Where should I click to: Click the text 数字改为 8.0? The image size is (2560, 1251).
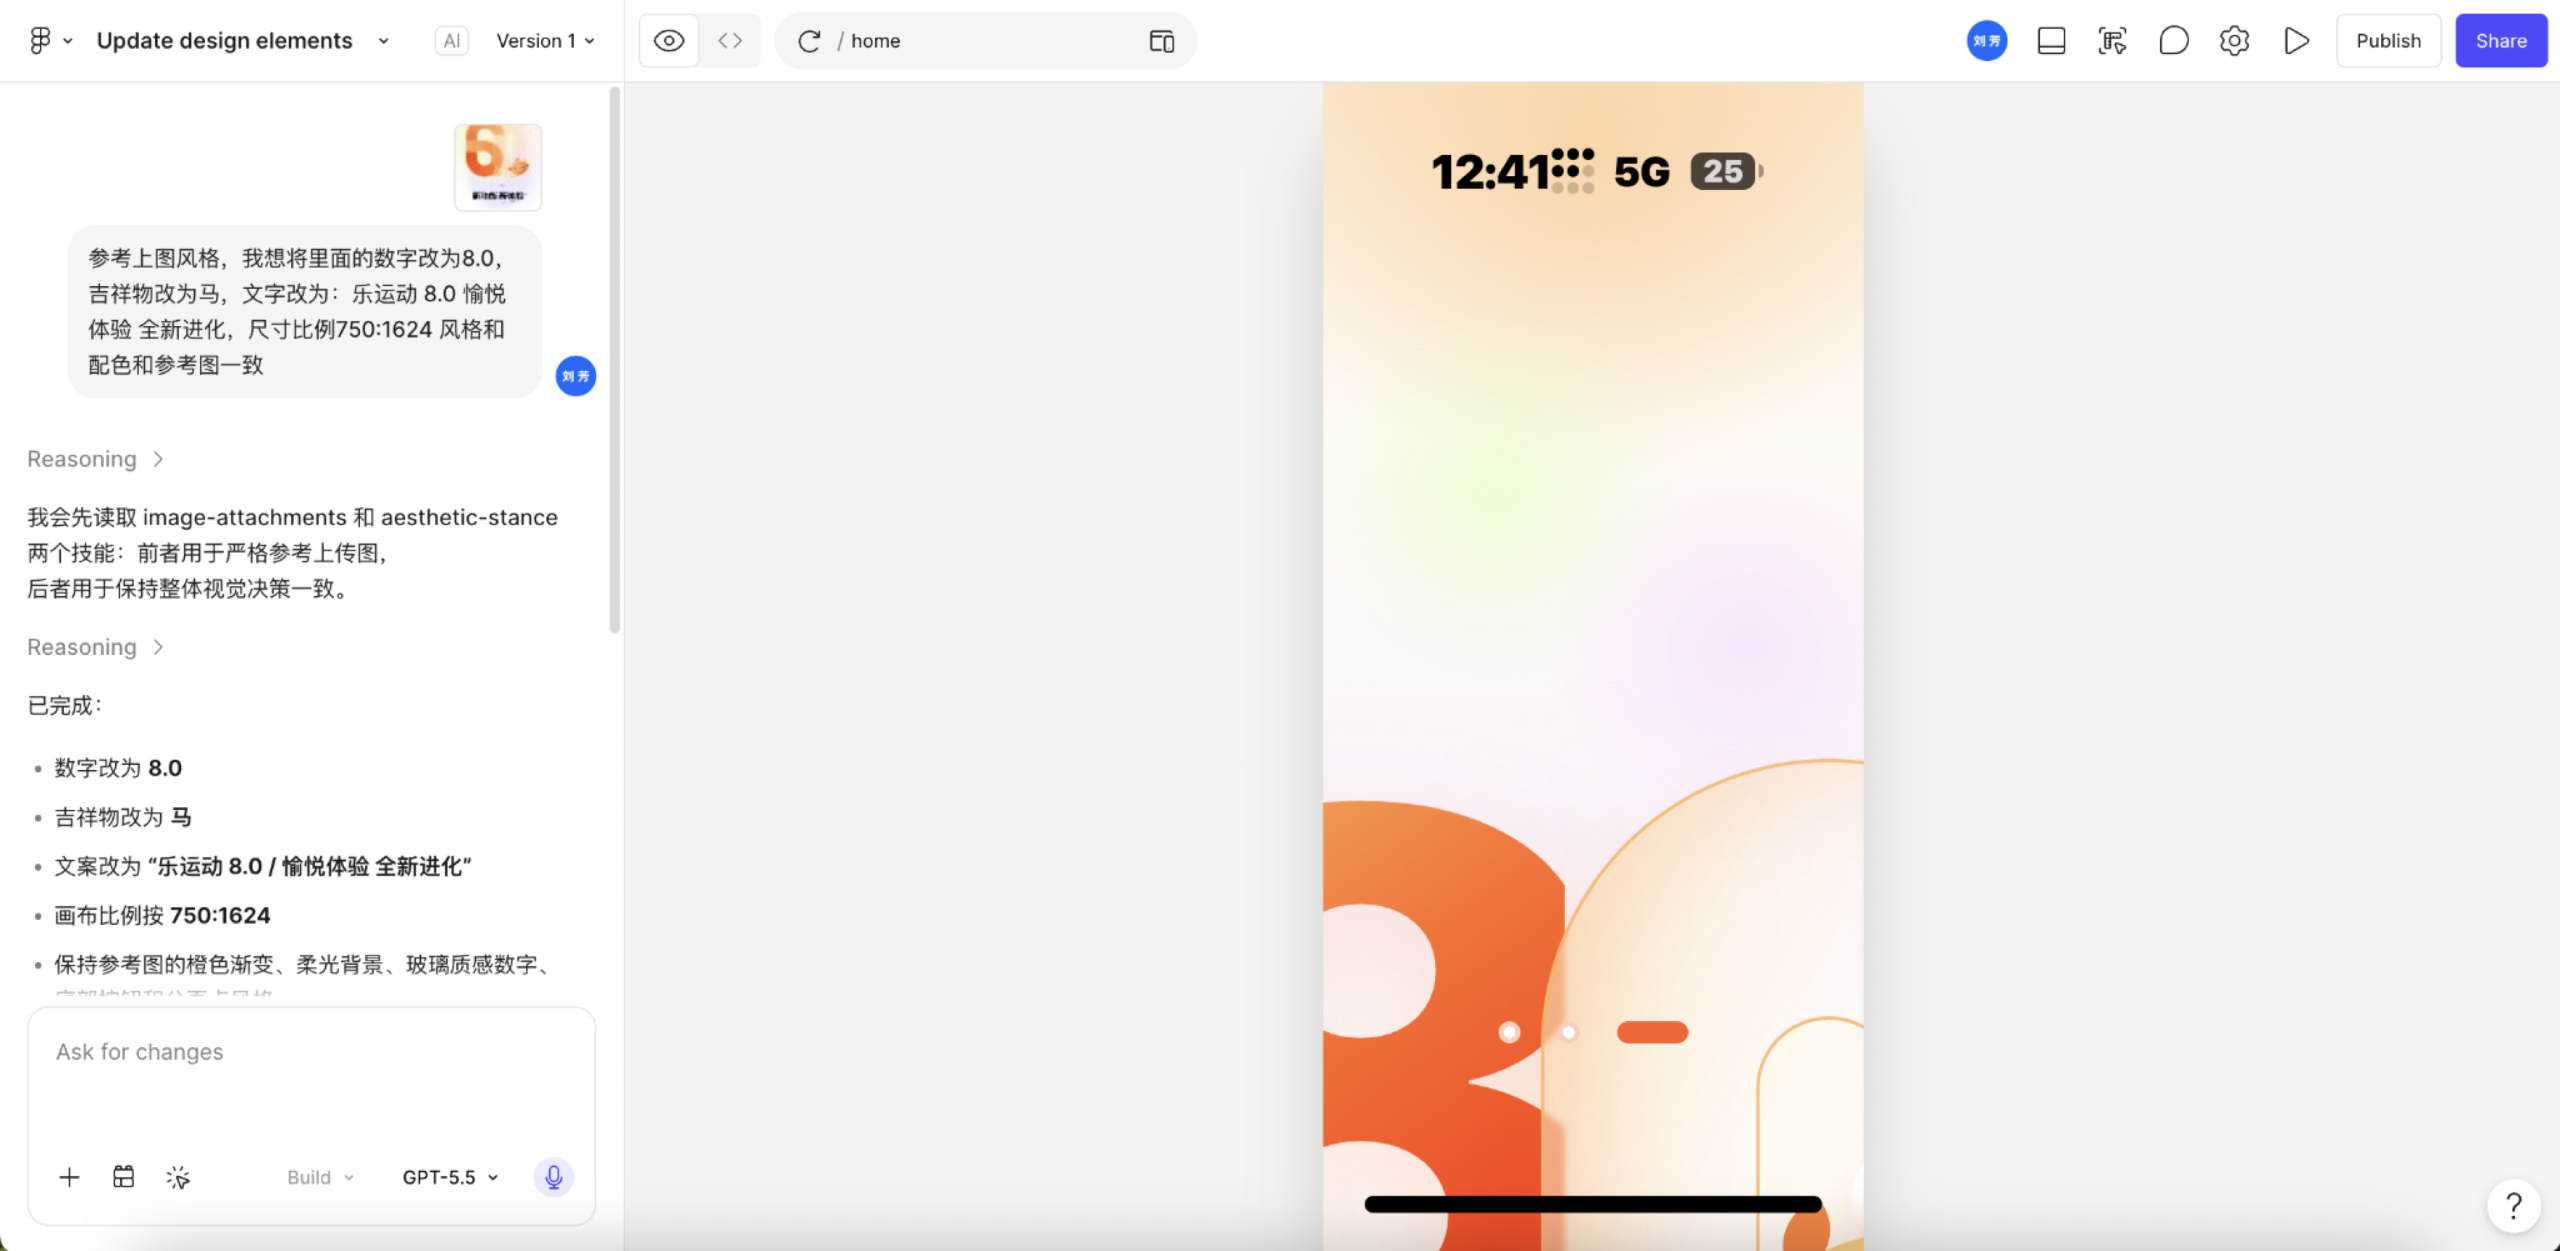118,768
